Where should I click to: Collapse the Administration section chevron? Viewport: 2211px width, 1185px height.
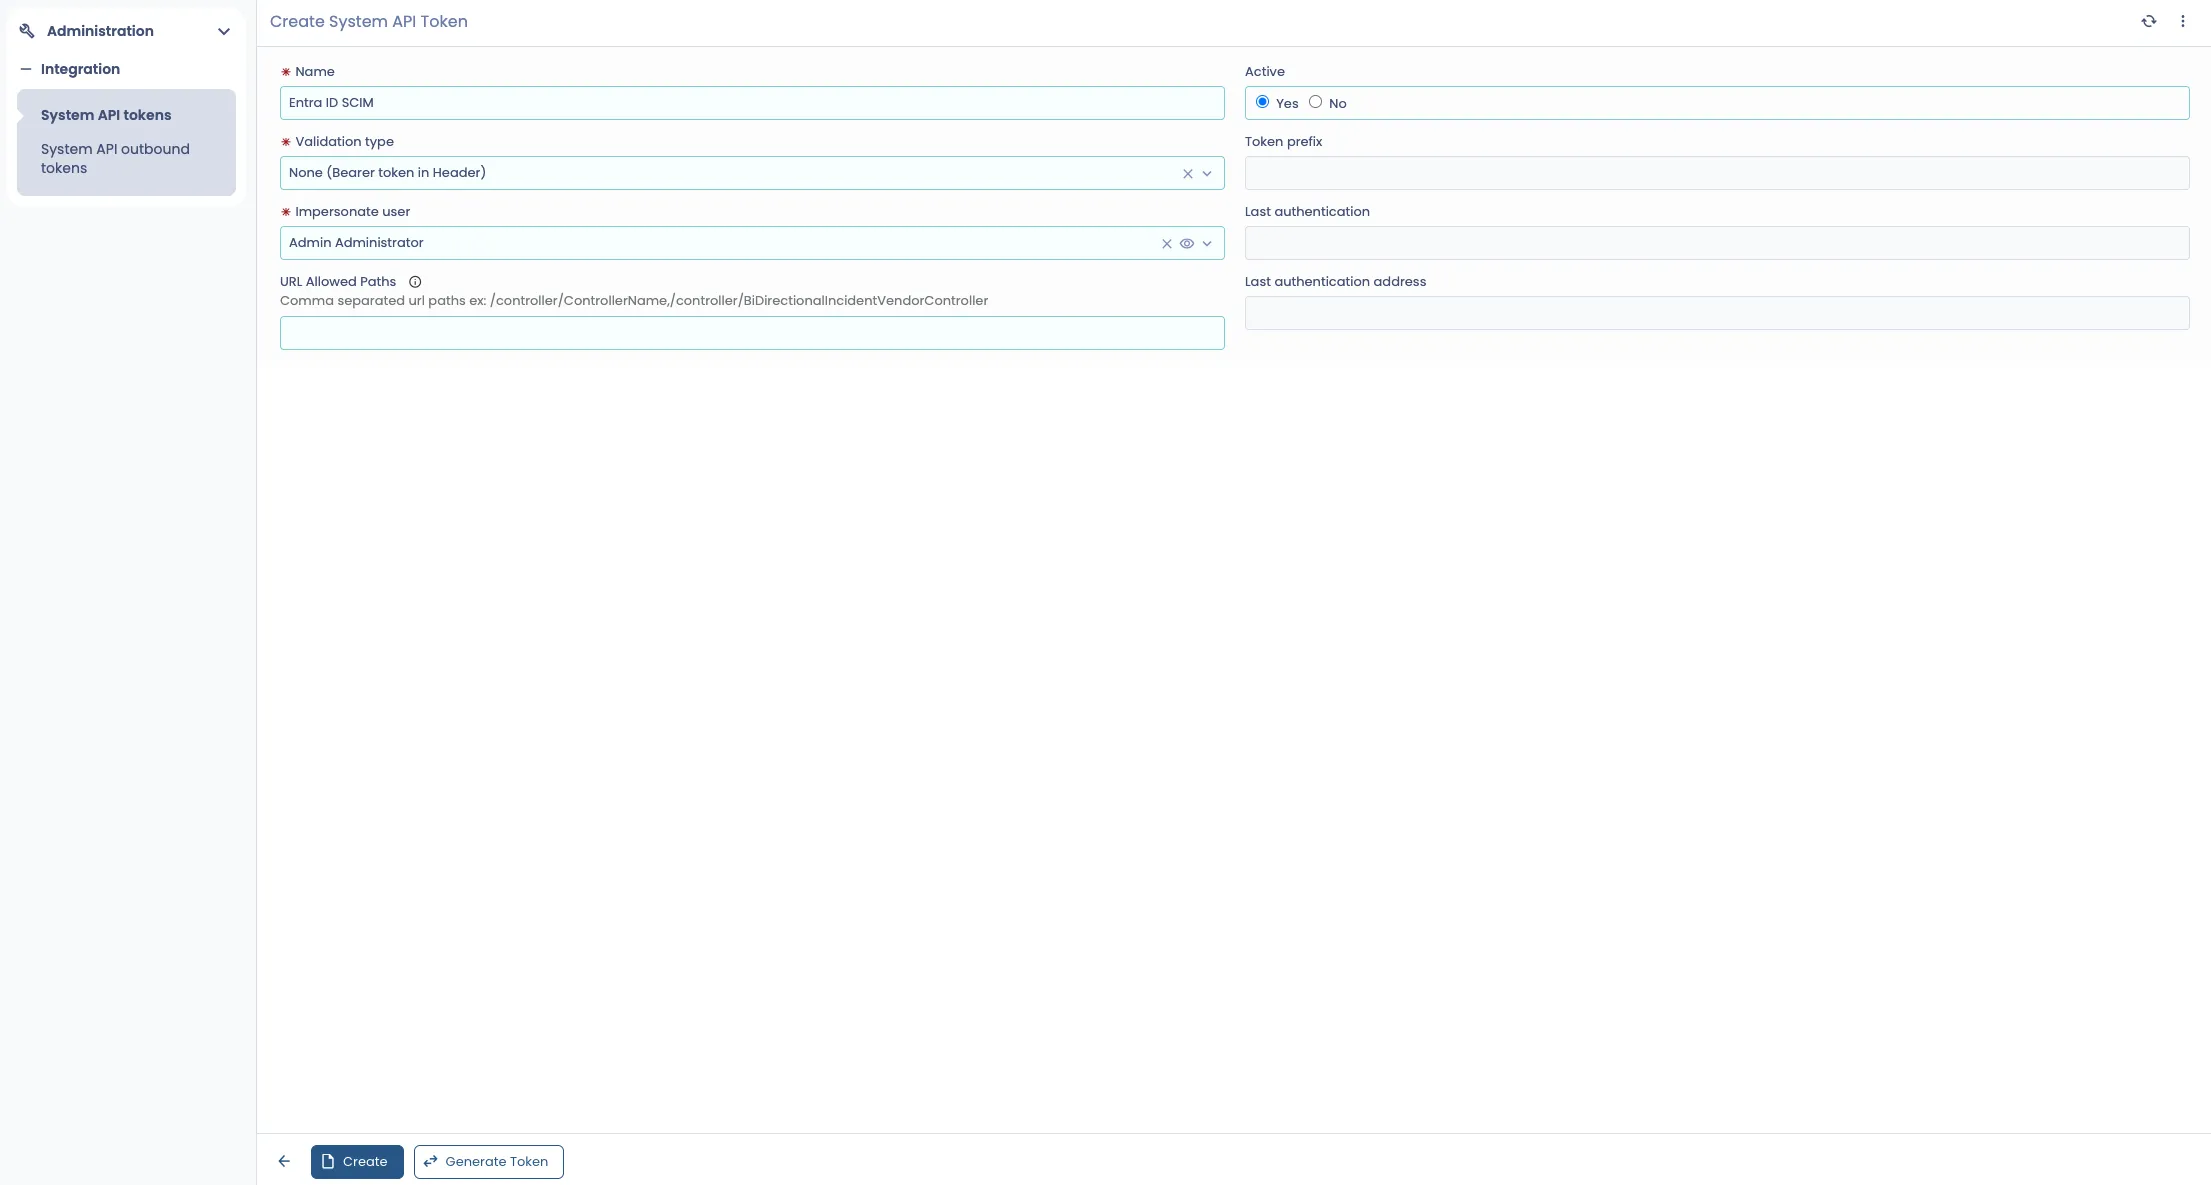tap(224, 31)
